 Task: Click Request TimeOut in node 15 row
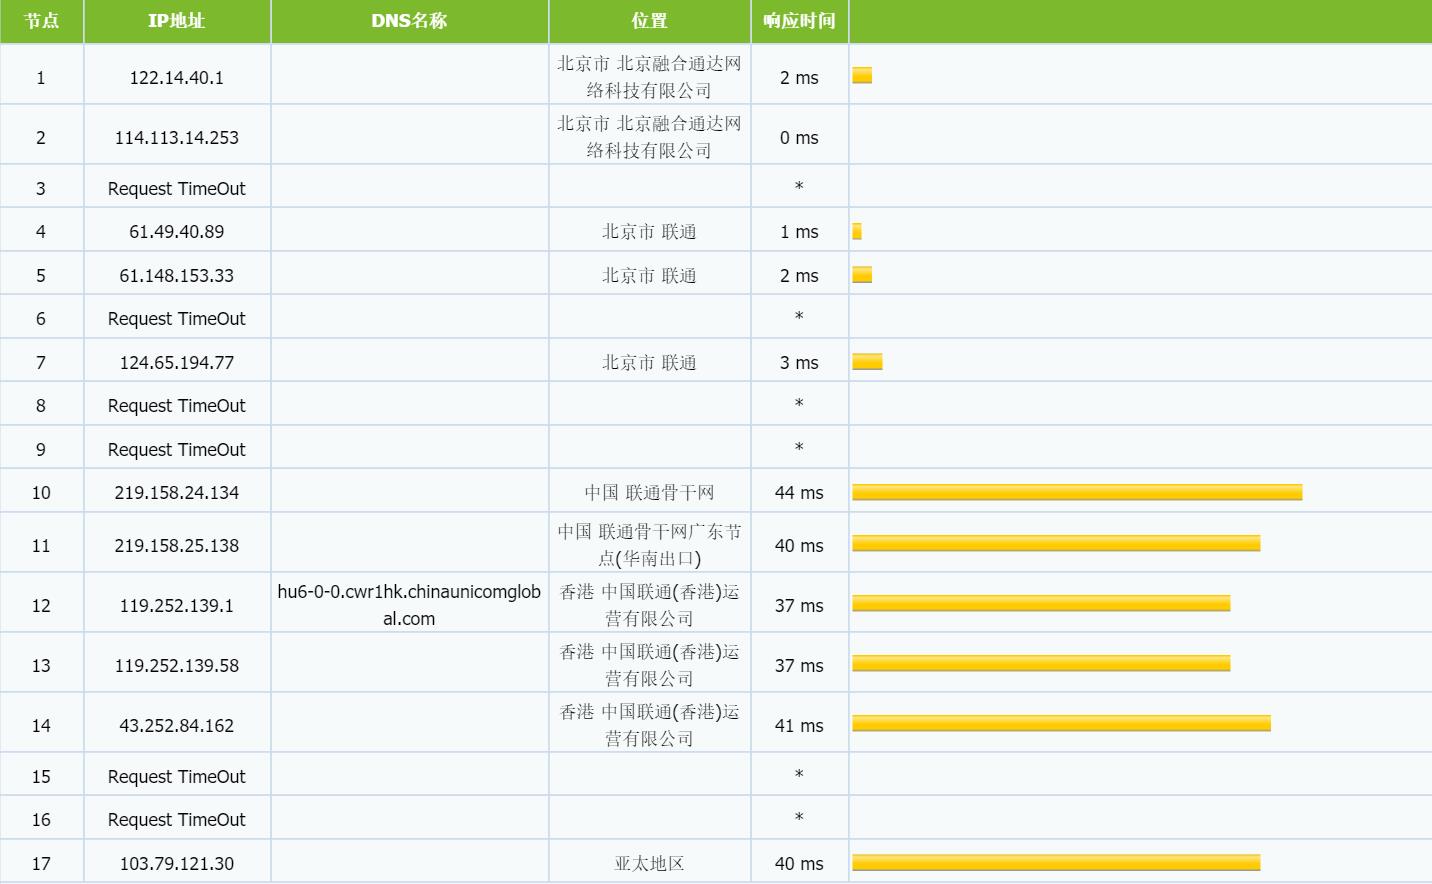click(177, 777)
